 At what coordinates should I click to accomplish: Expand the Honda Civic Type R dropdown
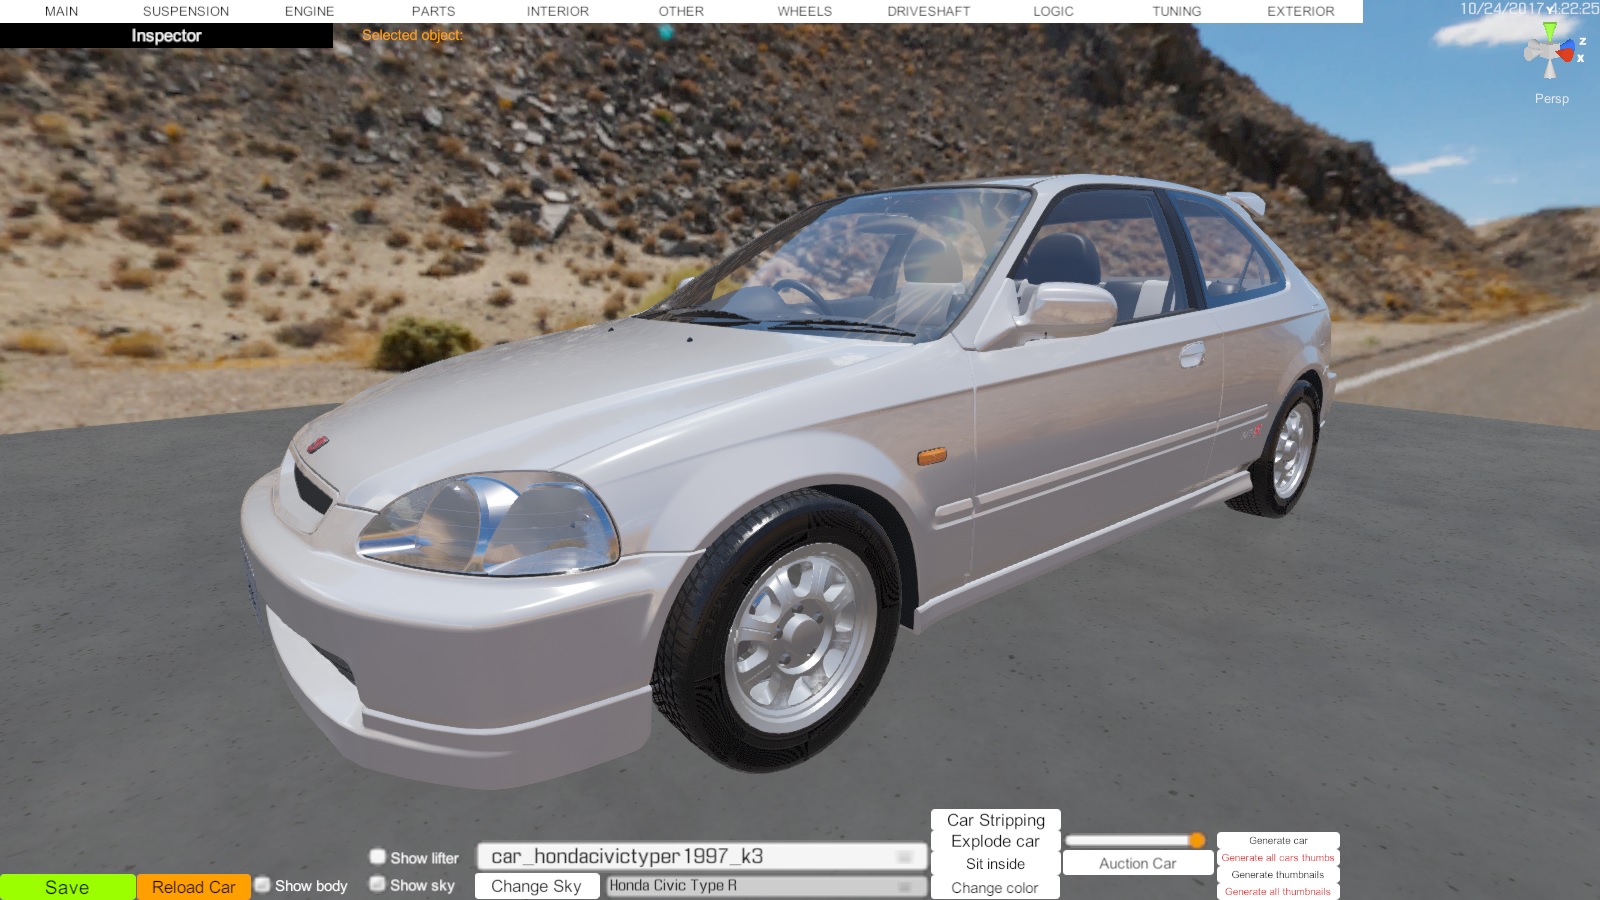click(x=765, y=886)
